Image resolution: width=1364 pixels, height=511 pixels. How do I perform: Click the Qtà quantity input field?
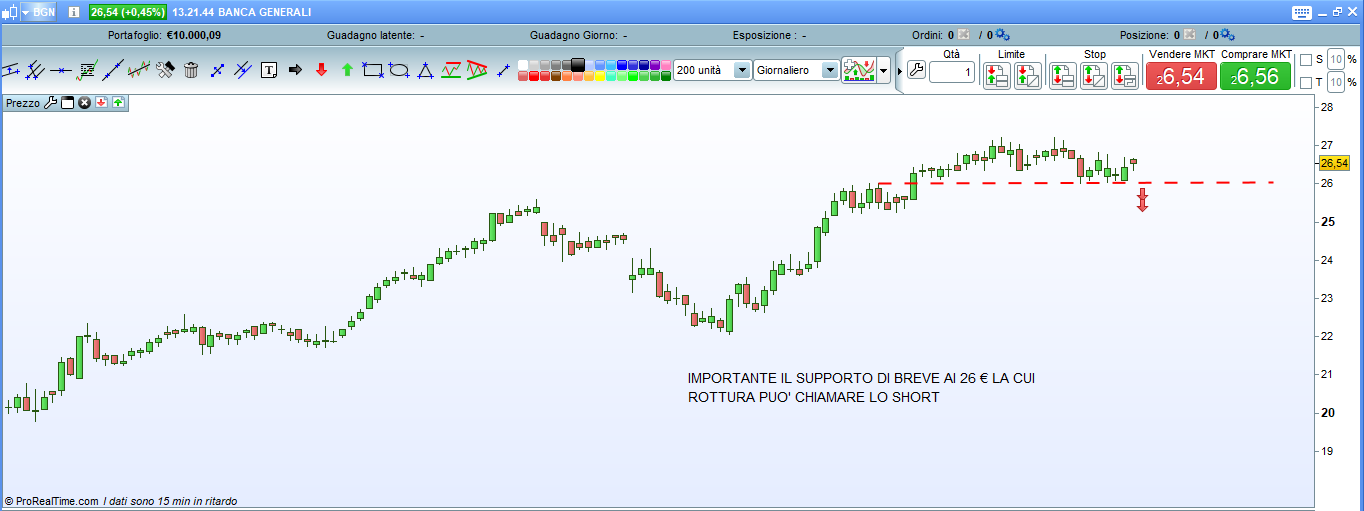click(x=952, y=72)
